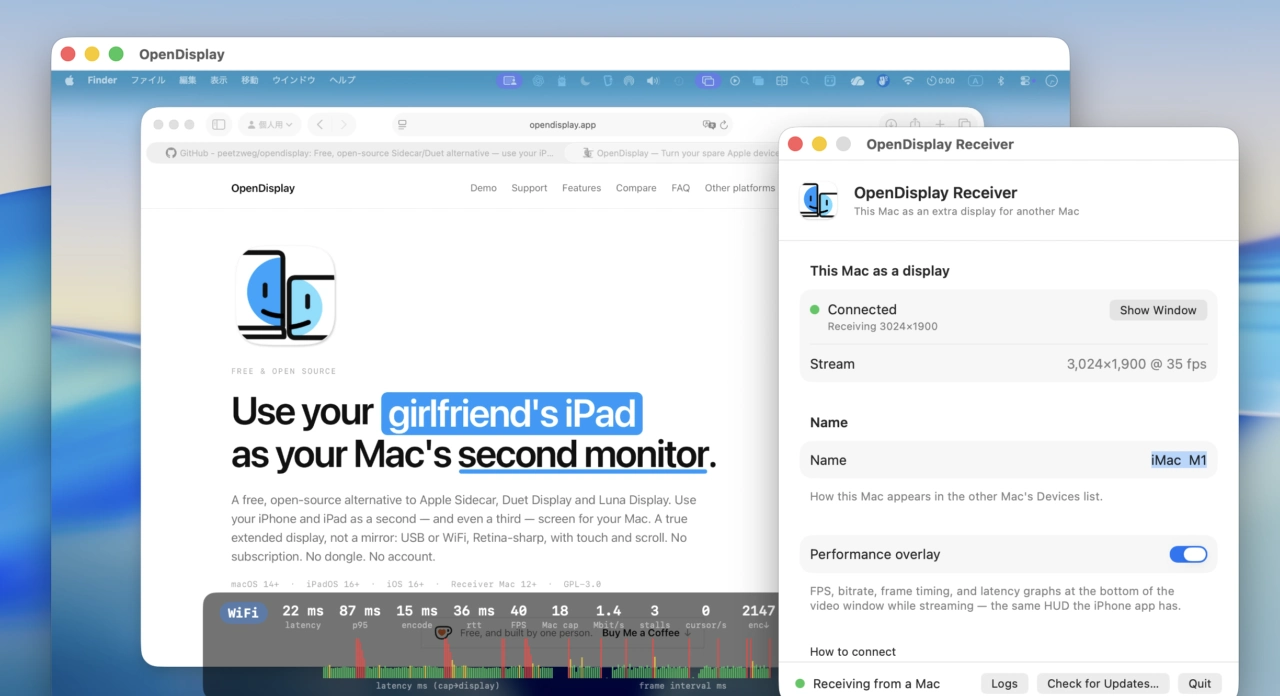Click the How to connect heading
Screen dimensions: 1280x696
click(x=853, y=652)
